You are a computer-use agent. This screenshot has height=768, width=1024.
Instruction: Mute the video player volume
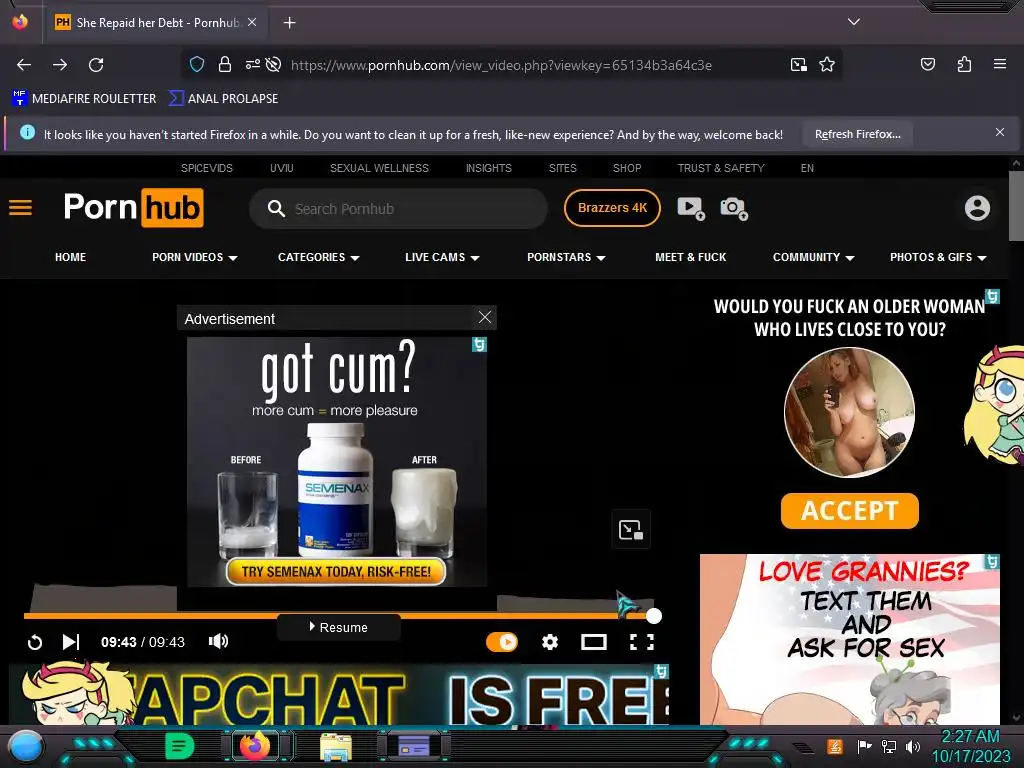click(218, 641)
